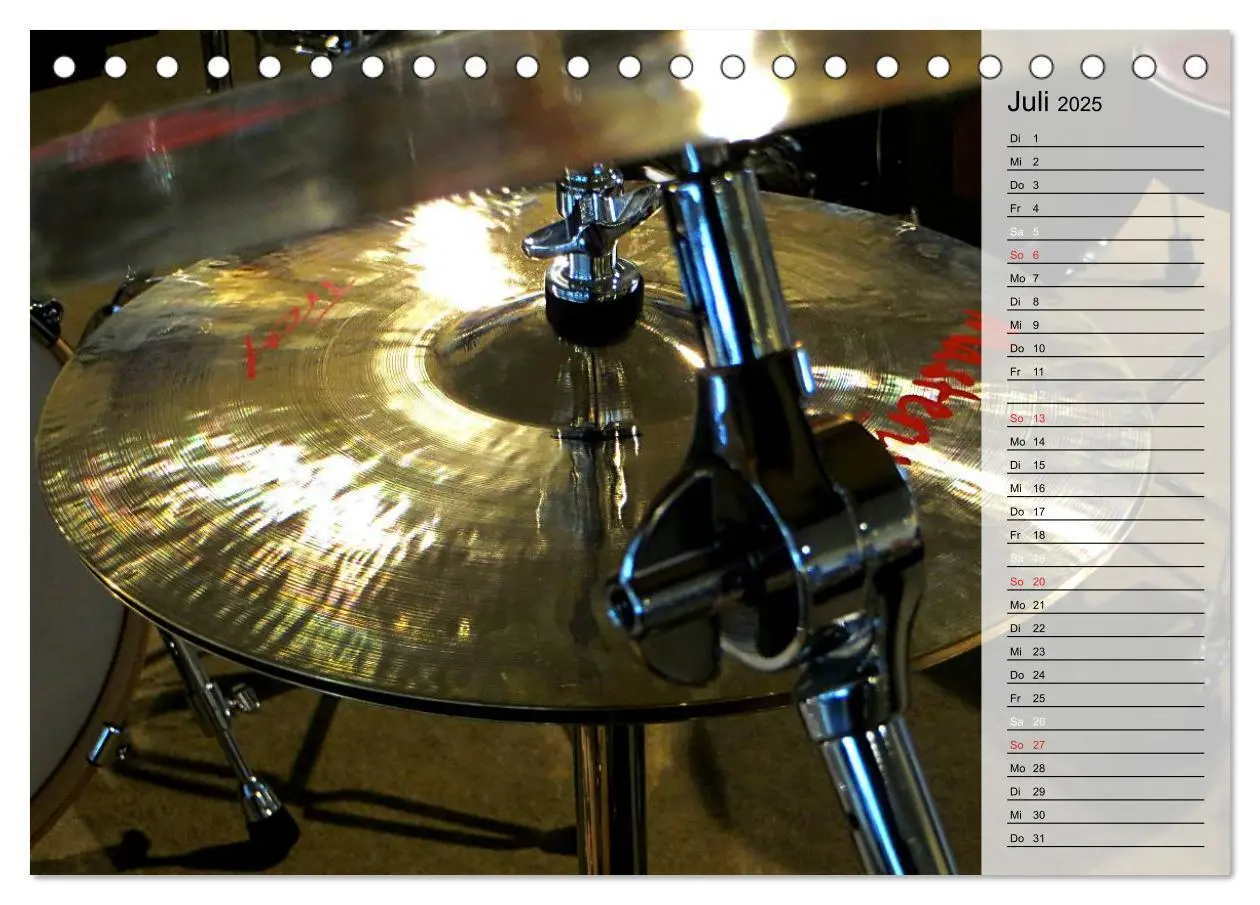Image resolution: width=1260 pixels, height=905 pixels.
Task: Click the first binding hole at top left
Action: [64, 67]
